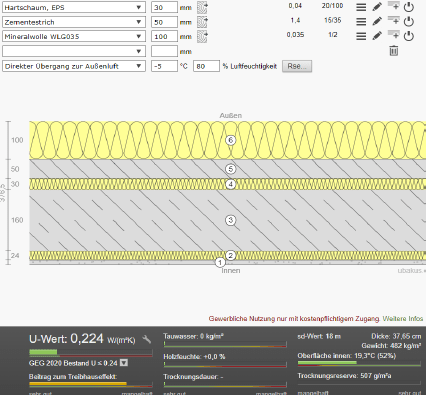Toggle Hartschaum, EPS layer on/off

pos(409,7)
